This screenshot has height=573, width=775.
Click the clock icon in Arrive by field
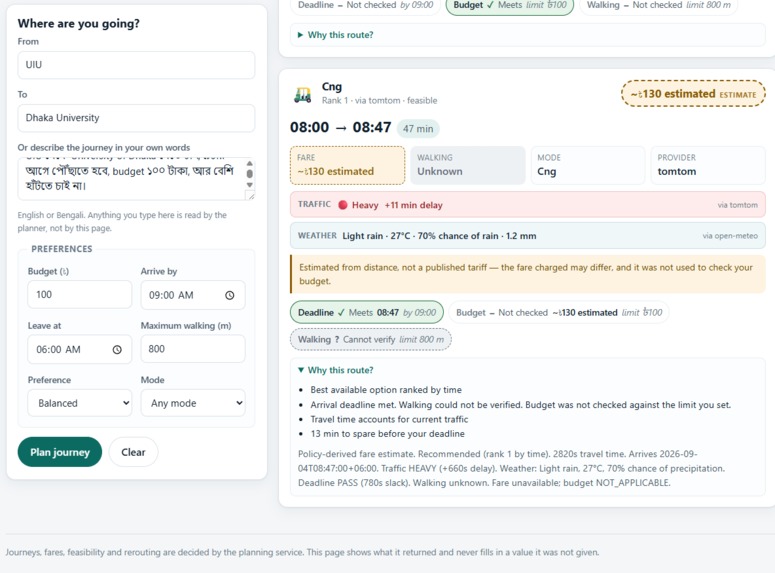pyautogui.click(x=230, y=295)
